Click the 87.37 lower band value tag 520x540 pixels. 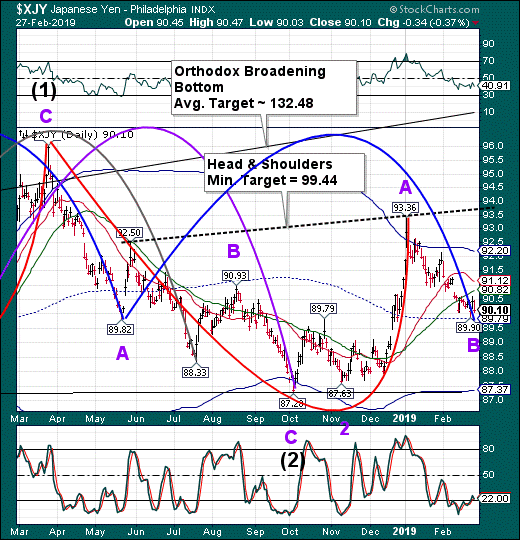click(x=495, y=390)
